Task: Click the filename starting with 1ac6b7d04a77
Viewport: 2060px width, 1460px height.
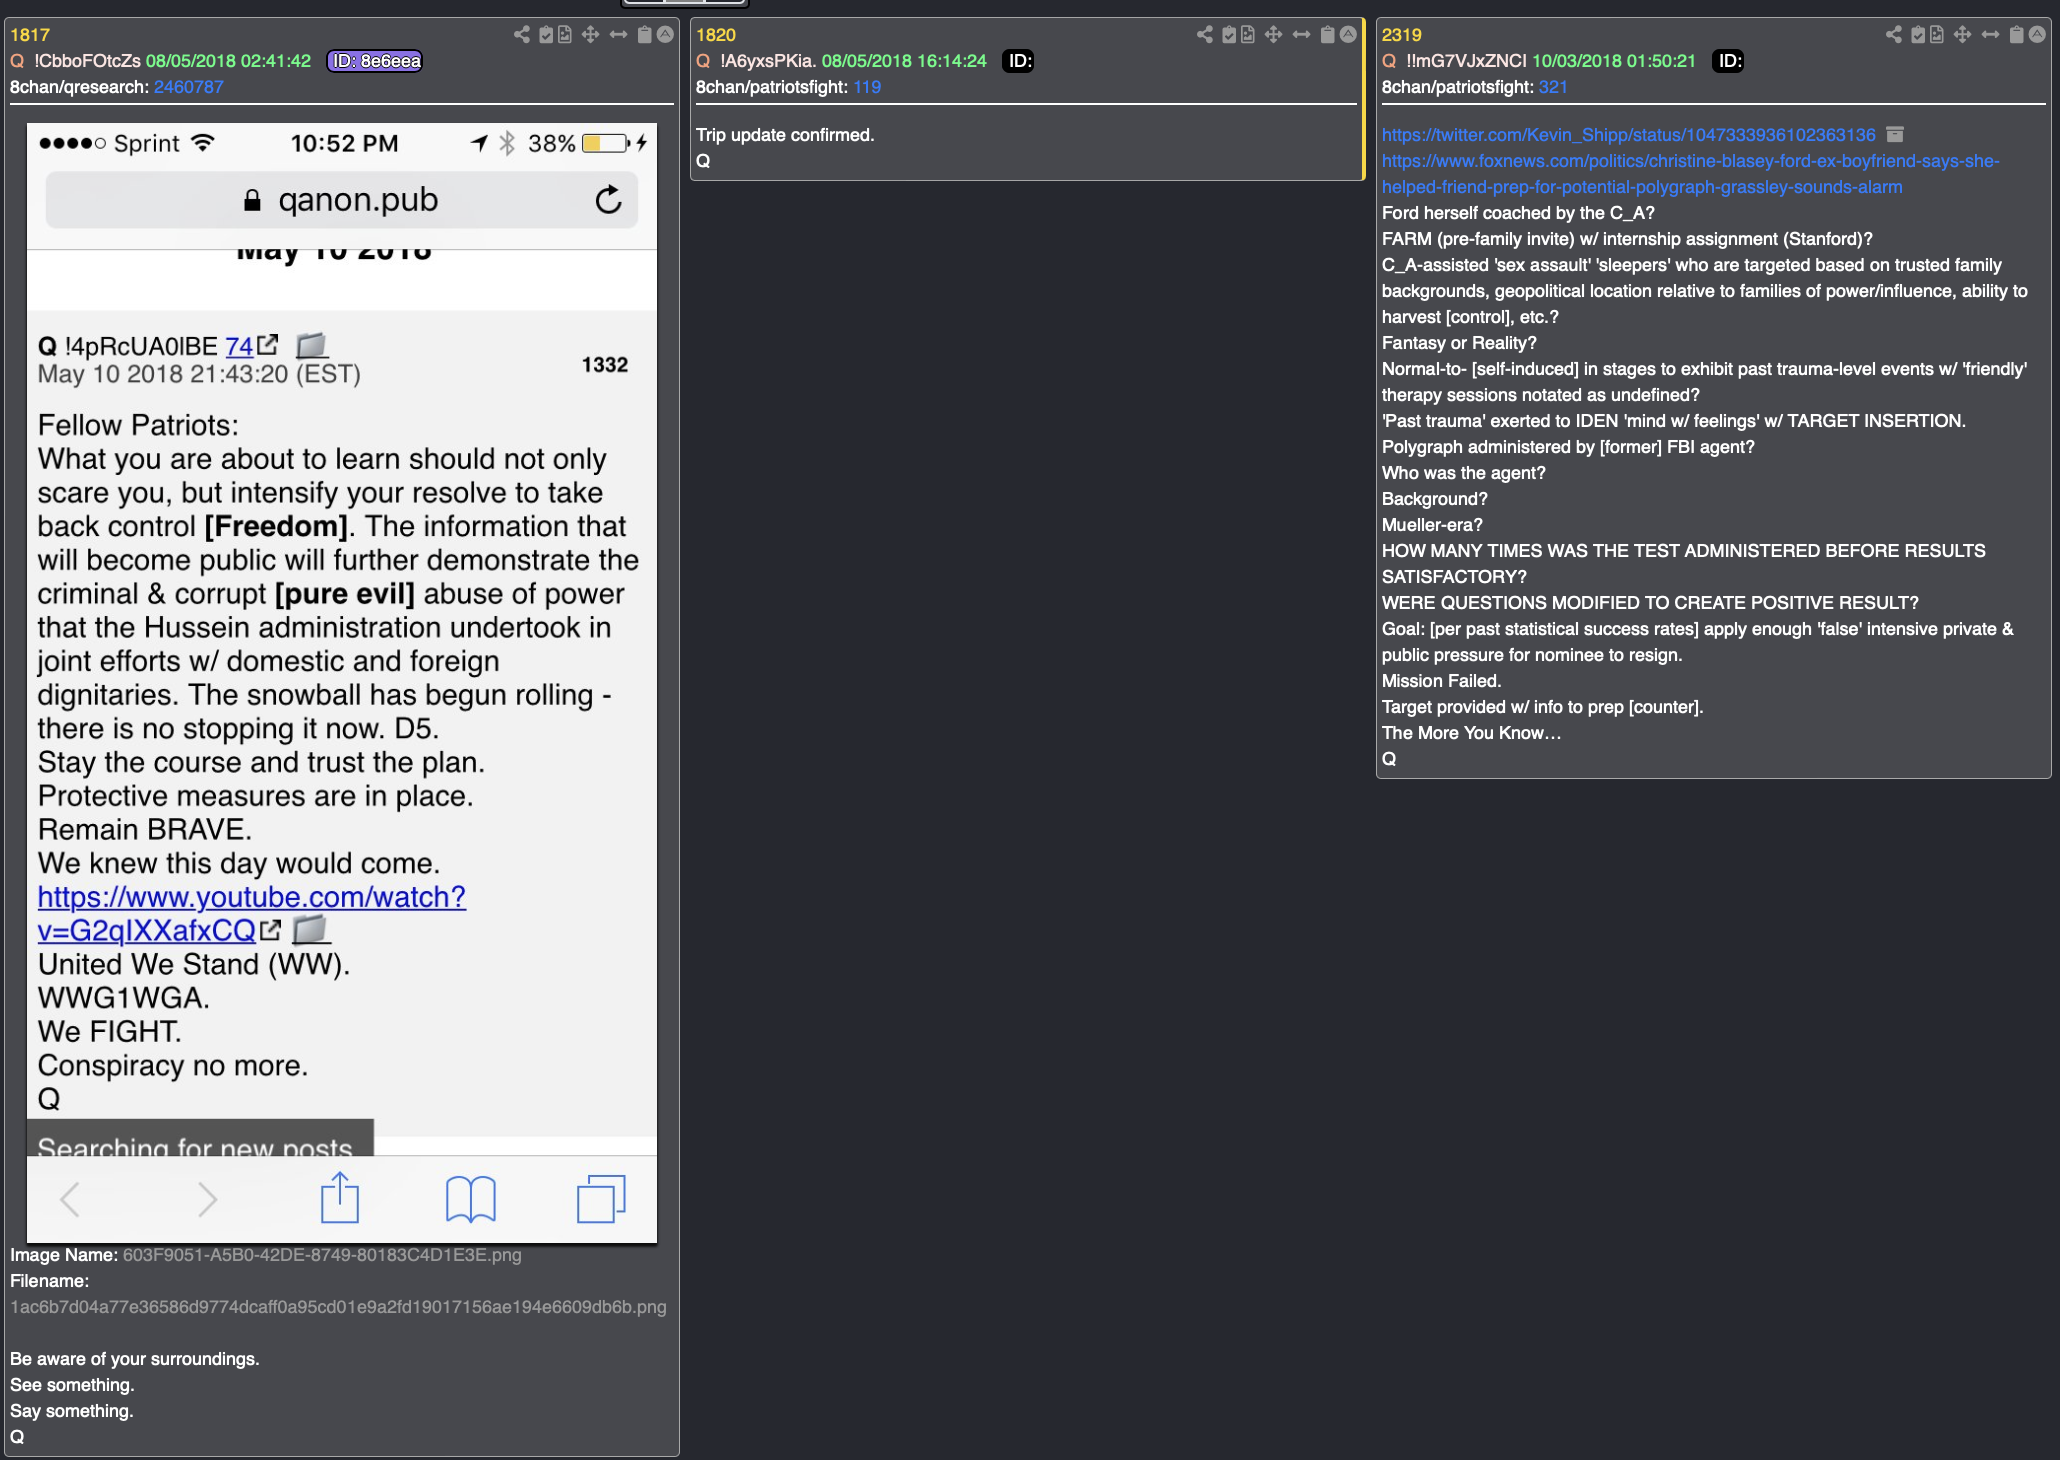Action: pos(338,1307)
